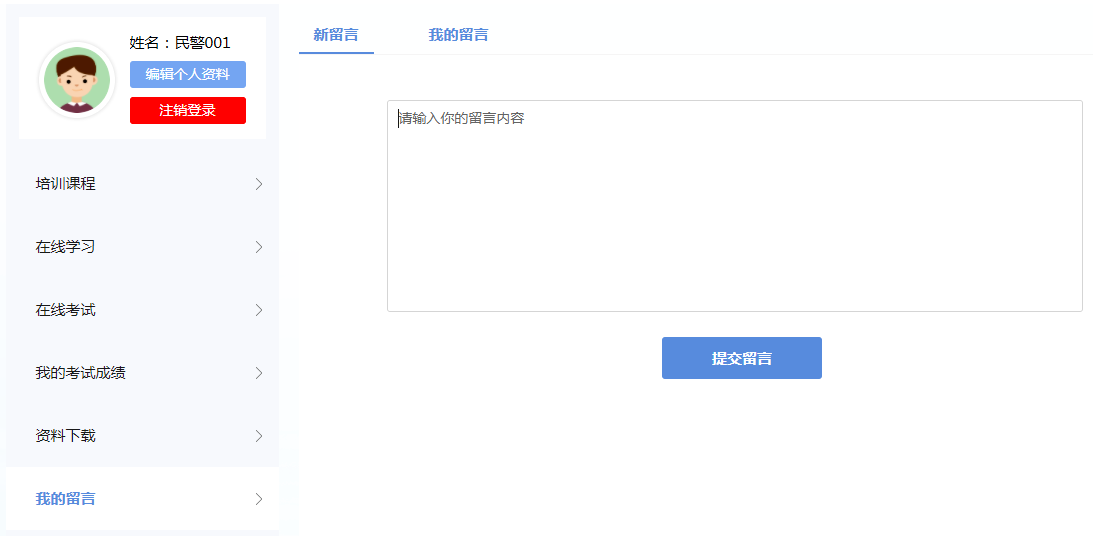Viewport: 1093px width, 536px height.
Task: Click the arrow icon beside sidebar 我的留言
Action: click(259, 499)
